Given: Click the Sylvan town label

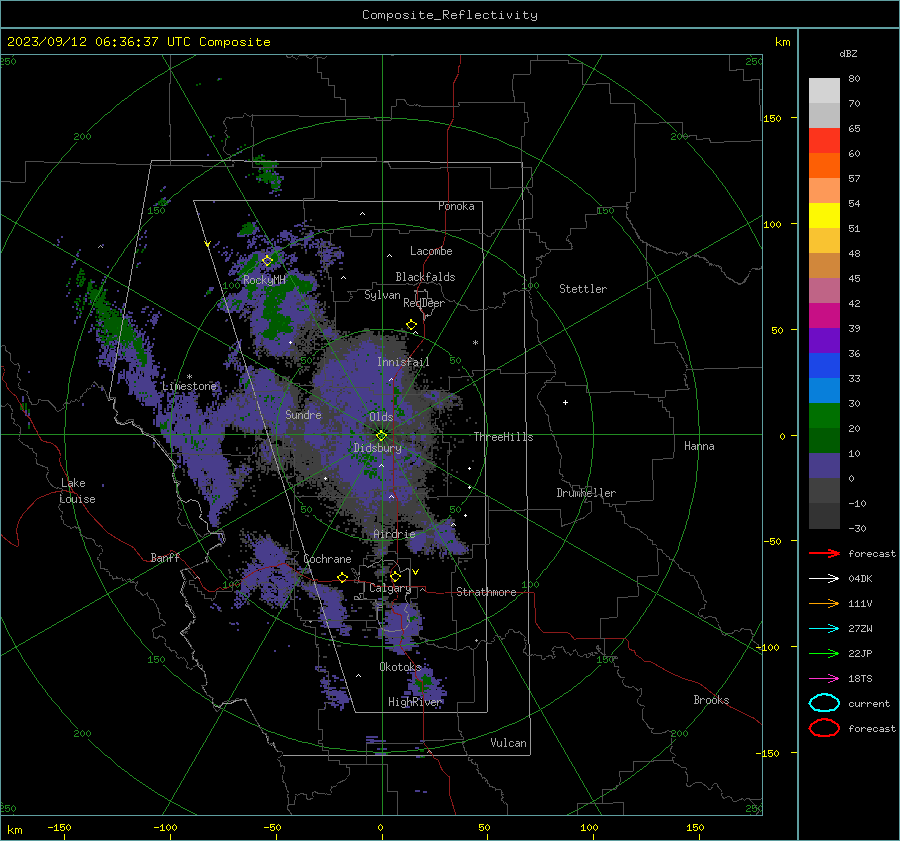Looking at the screenshot, I should pos(382,295).
